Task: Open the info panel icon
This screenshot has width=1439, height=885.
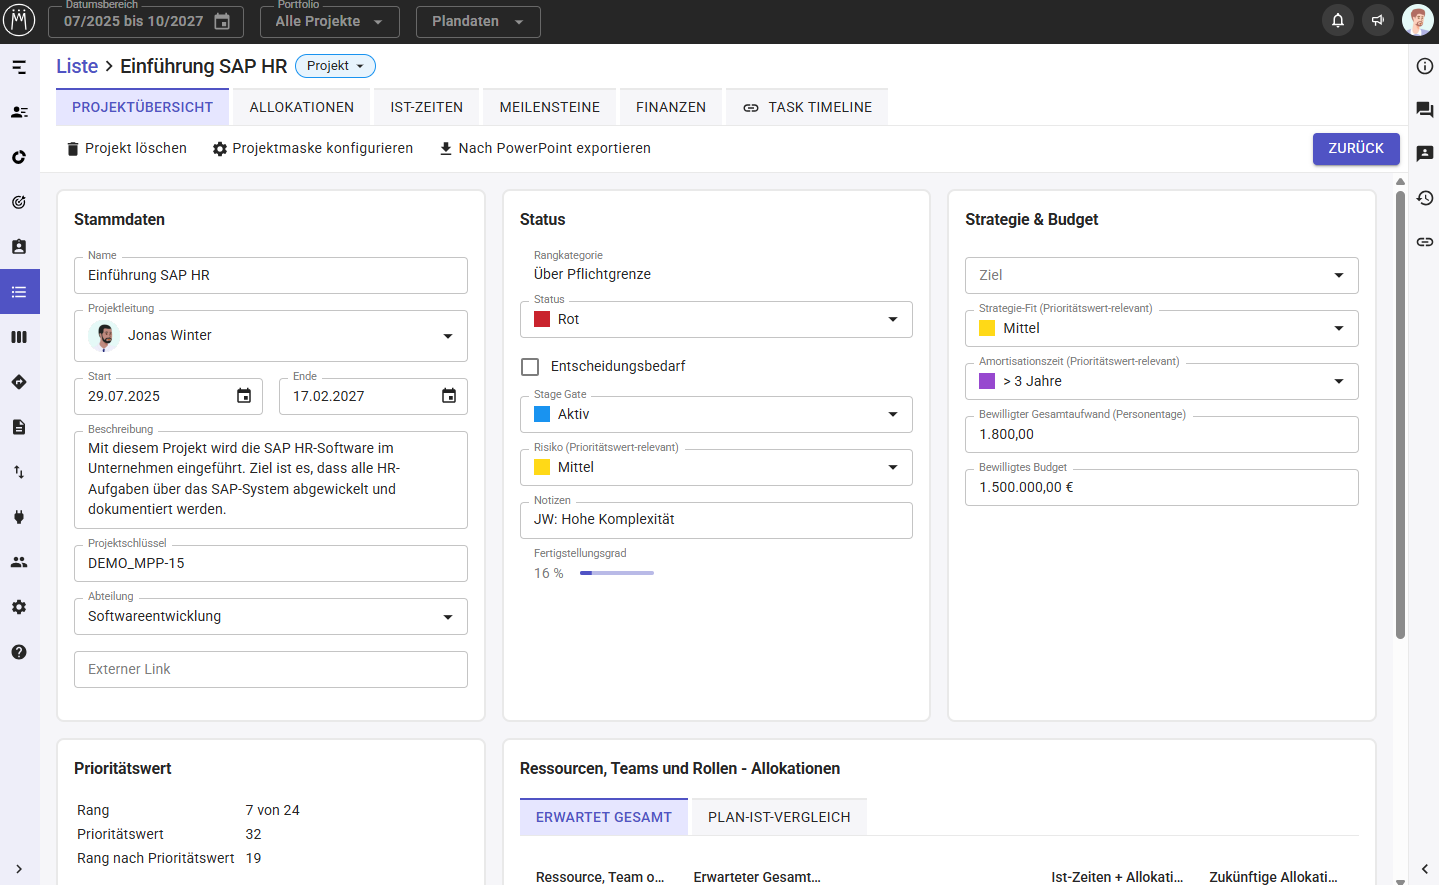Action: (x=1425, y=66)
